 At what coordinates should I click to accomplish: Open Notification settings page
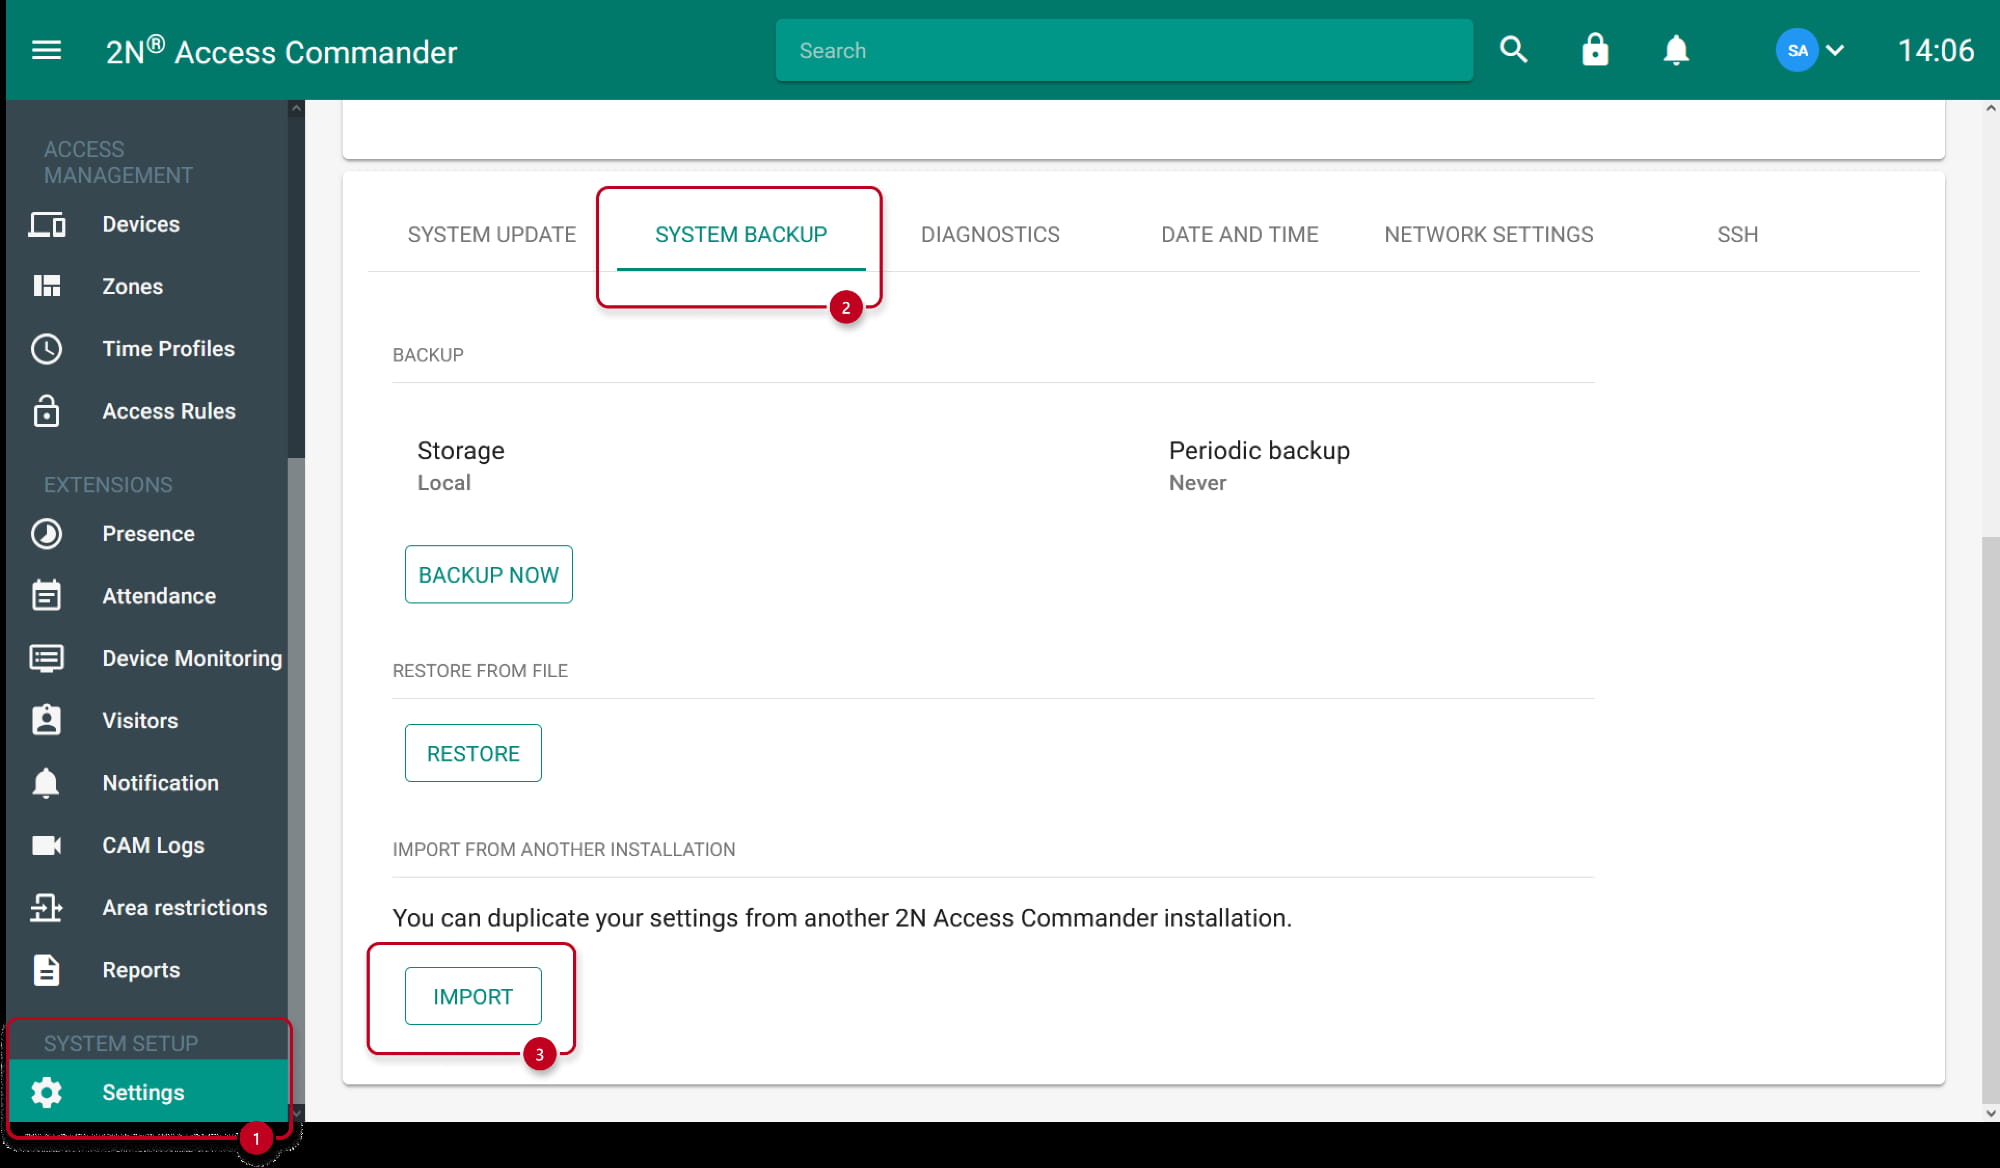click(x=147, y=782)
